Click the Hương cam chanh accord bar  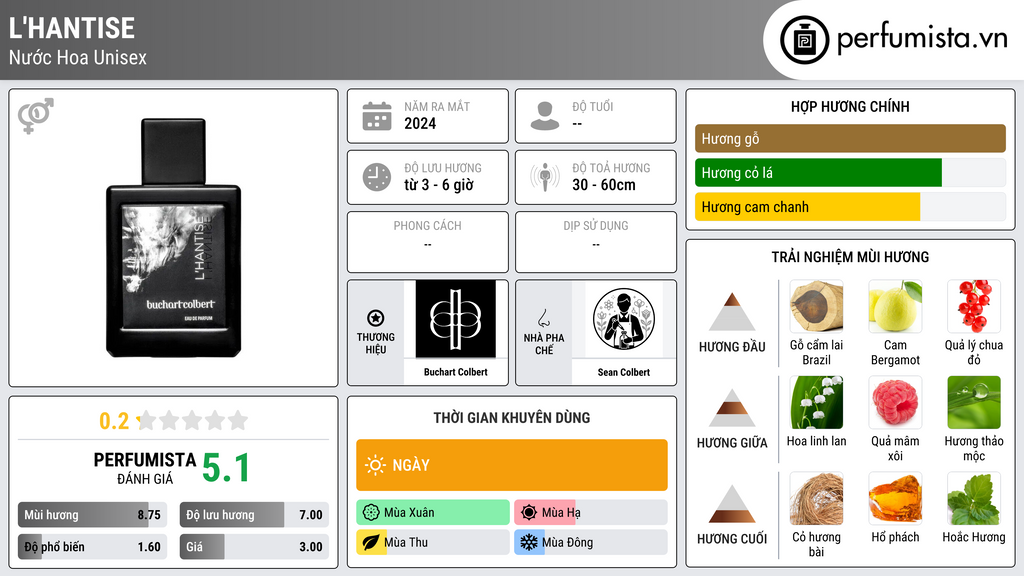point(850,207)
